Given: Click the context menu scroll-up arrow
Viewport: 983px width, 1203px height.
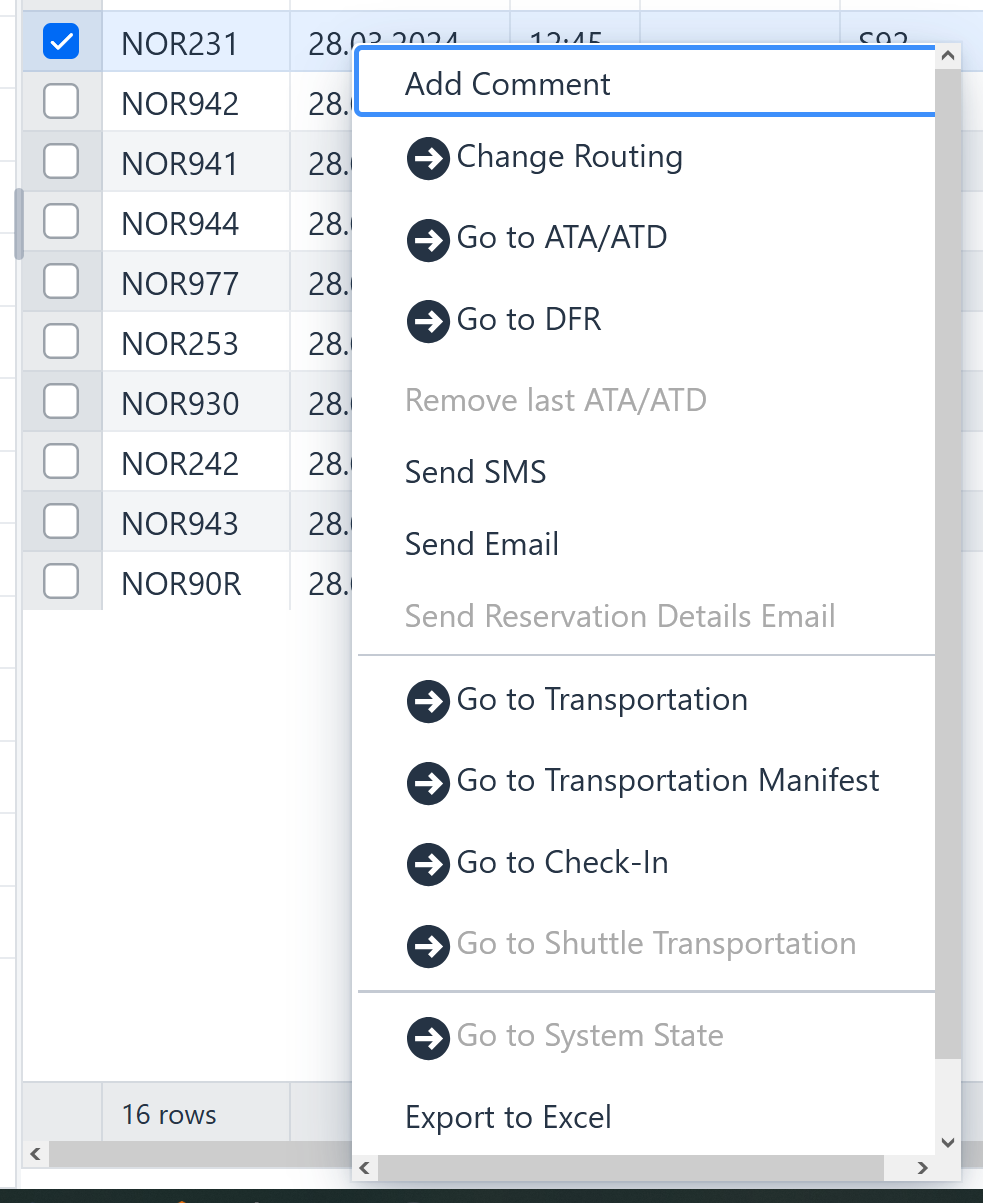Looking at the screenshot, I should [x=948, y=57].
